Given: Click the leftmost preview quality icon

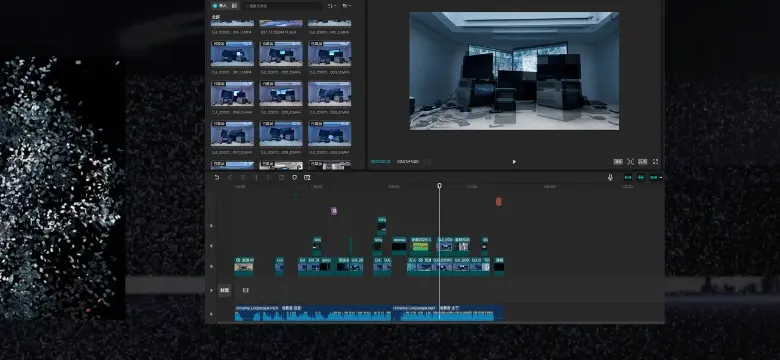Looking at the screenshot, I should [618, 162].
